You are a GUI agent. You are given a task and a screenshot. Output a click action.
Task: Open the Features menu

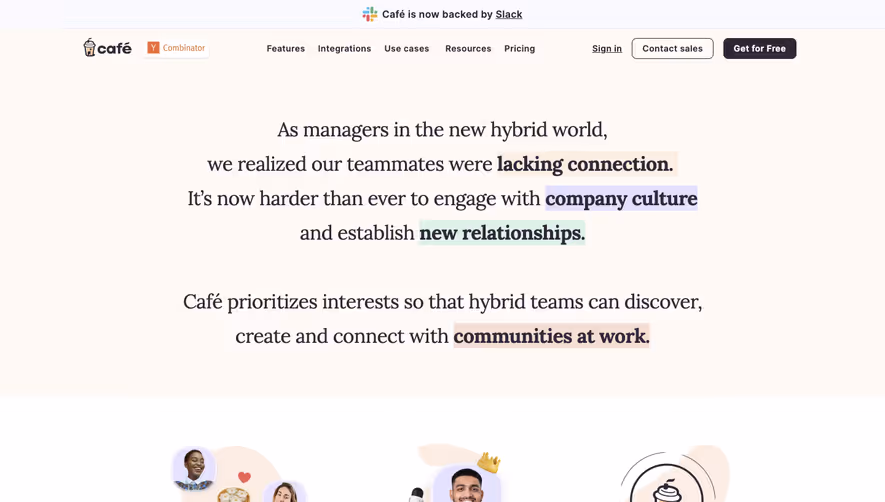click(286, 49)
